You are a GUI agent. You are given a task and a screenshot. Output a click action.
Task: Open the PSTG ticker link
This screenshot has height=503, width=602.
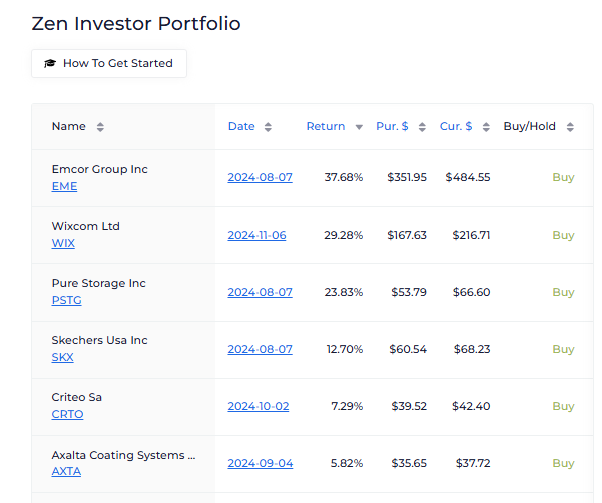point(66,300)
